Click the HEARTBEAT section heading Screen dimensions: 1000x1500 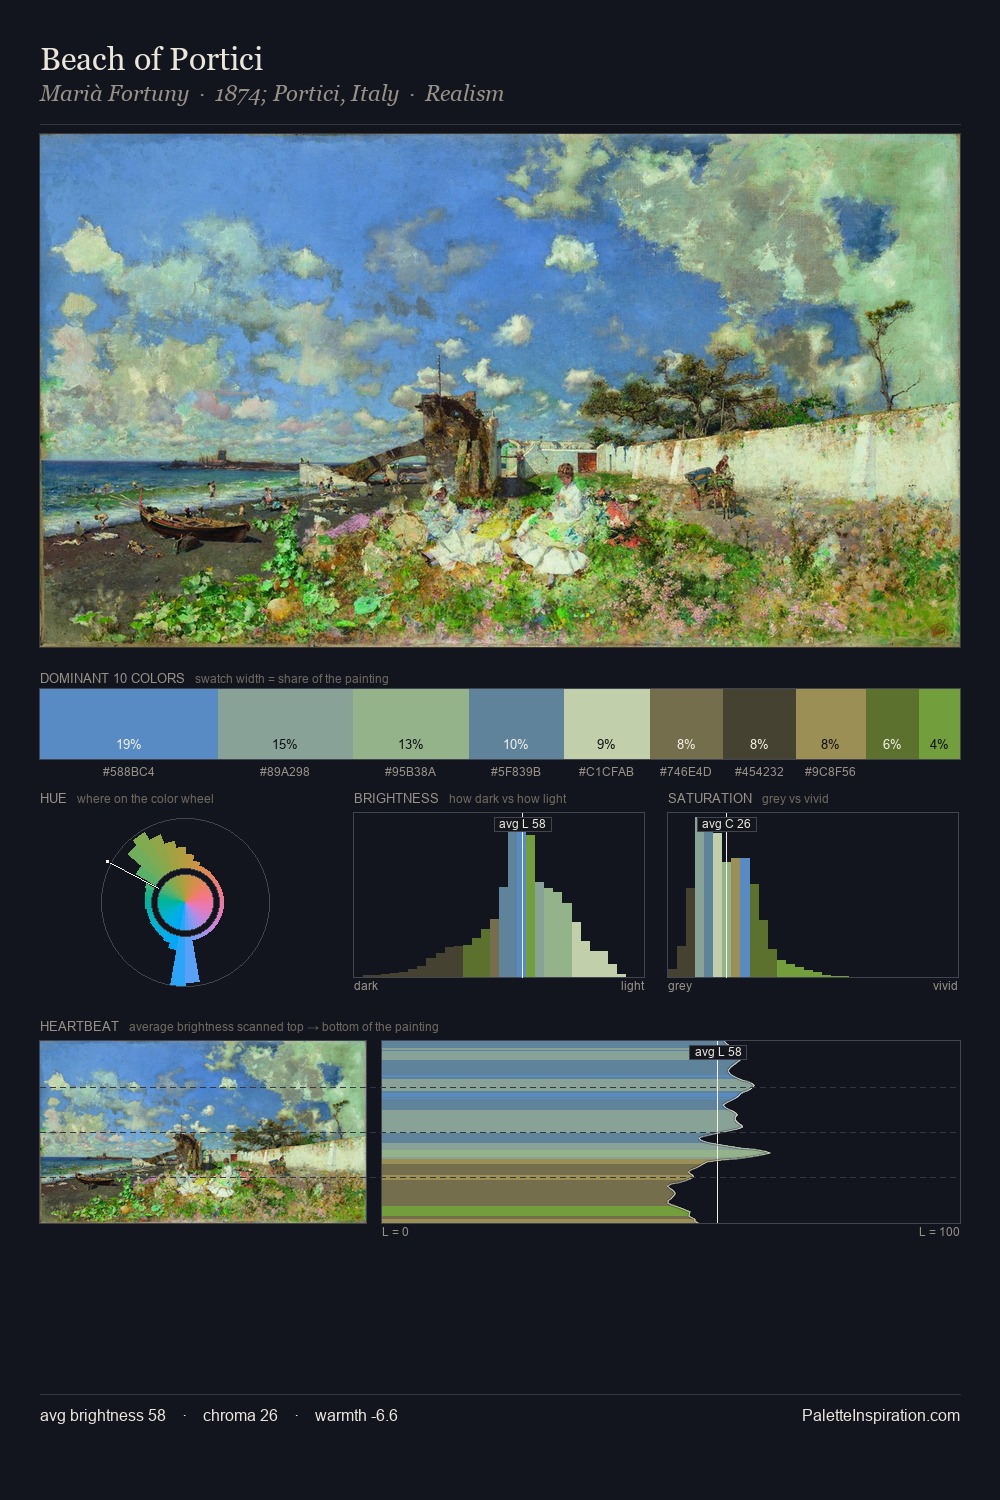[x=79, y=1026]
